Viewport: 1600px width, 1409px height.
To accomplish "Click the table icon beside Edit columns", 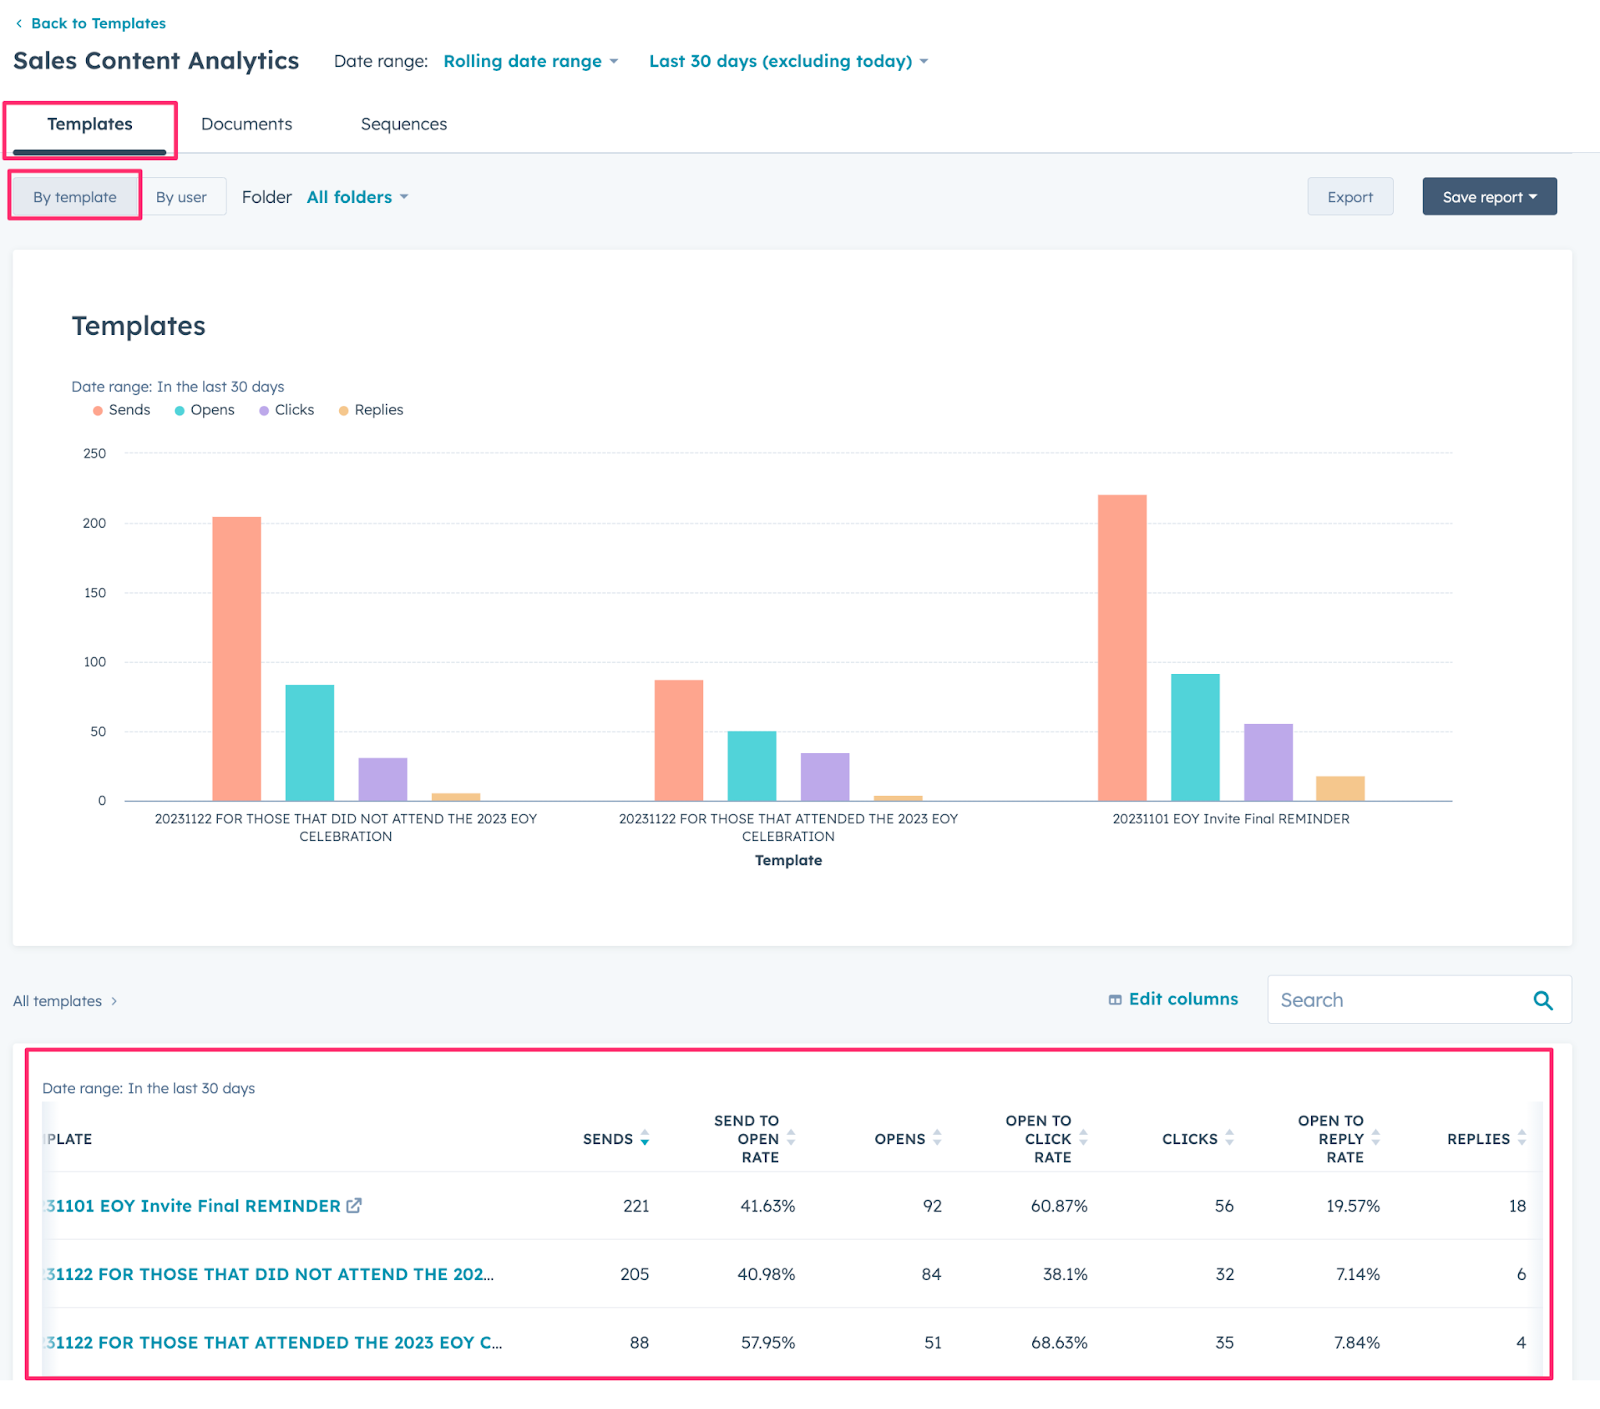I will pos(1115,1000).
